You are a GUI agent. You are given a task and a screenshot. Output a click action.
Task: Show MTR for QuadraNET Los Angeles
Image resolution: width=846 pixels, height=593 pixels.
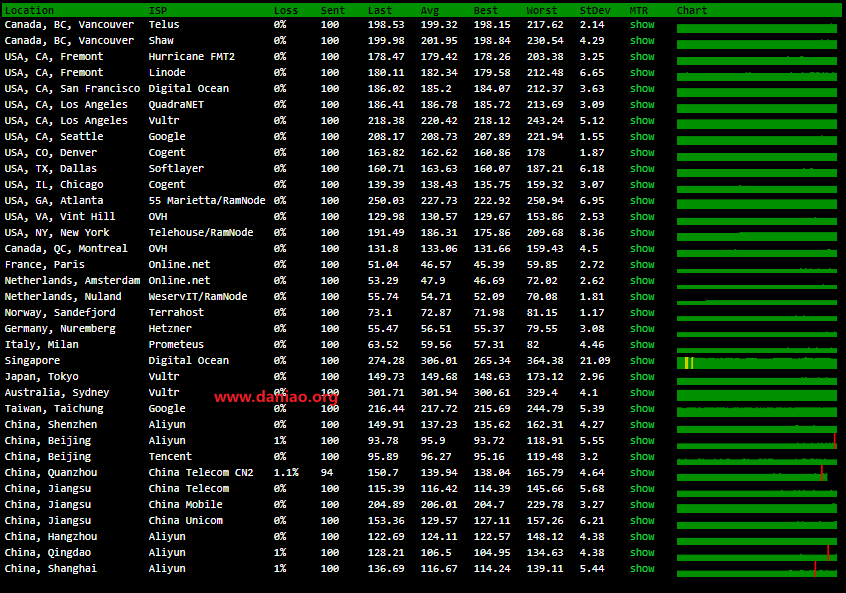tap(642, 105)
